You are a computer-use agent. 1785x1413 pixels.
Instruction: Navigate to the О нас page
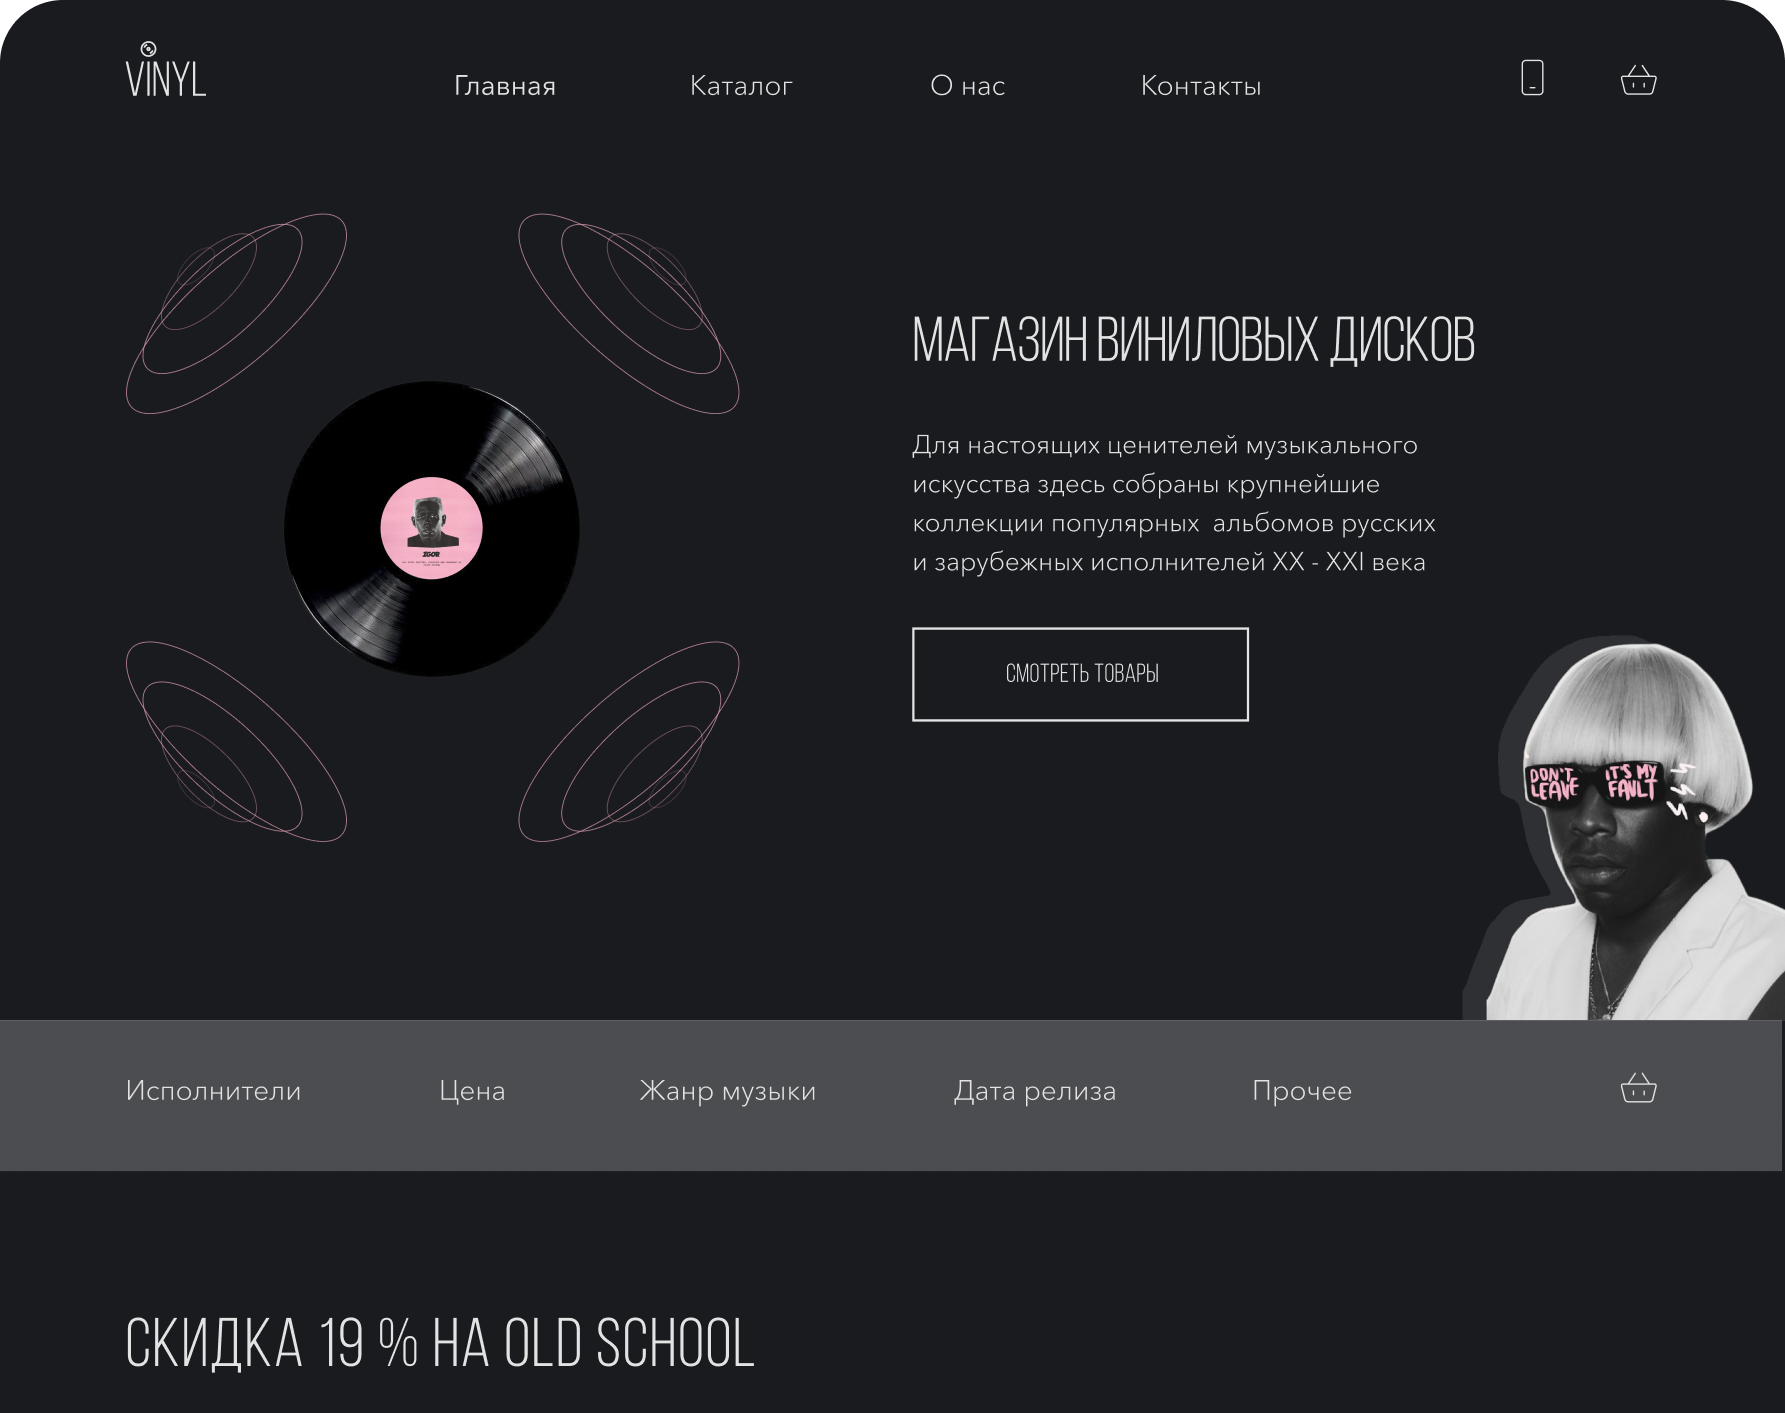pos(967,86)
